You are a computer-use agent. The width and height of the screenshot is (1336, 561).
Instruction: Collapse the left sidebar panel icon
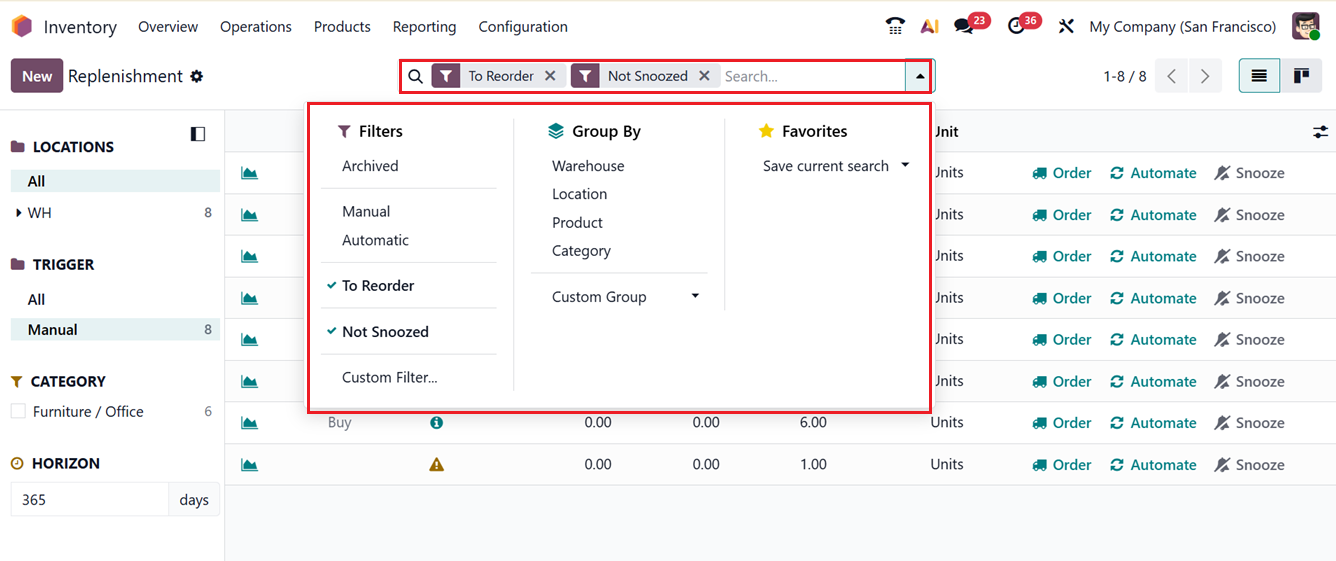point(198,134)
